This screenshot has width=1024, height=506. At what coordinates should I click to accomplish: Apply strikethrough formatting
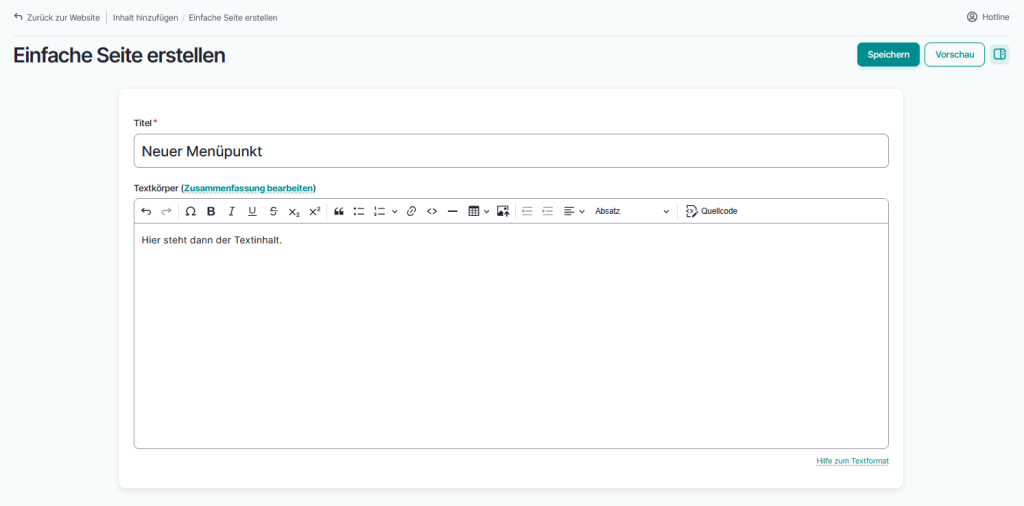pos(273,211)
